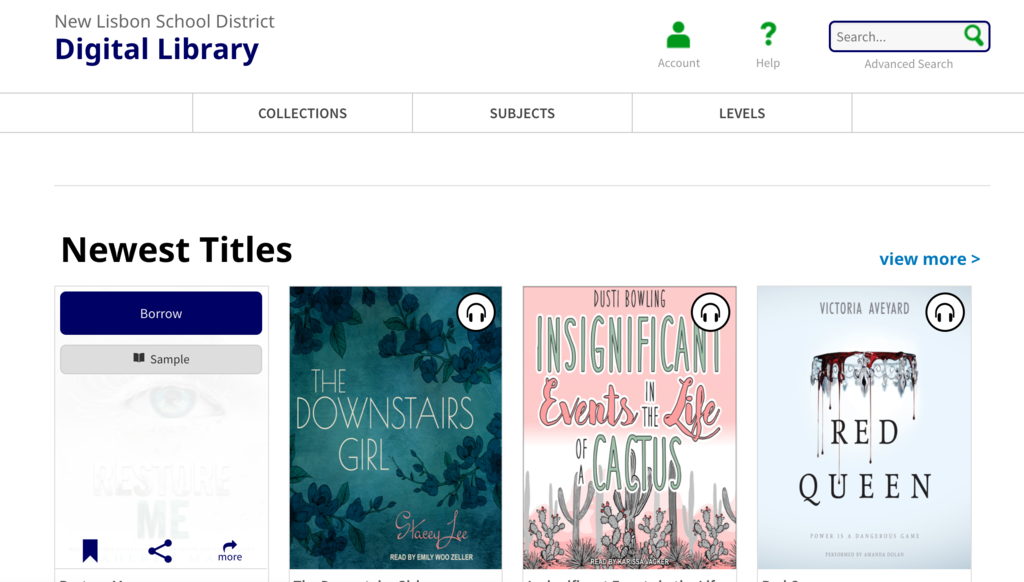
Task: Borrow the Restore Me book
Action: (x=161, y=313)
